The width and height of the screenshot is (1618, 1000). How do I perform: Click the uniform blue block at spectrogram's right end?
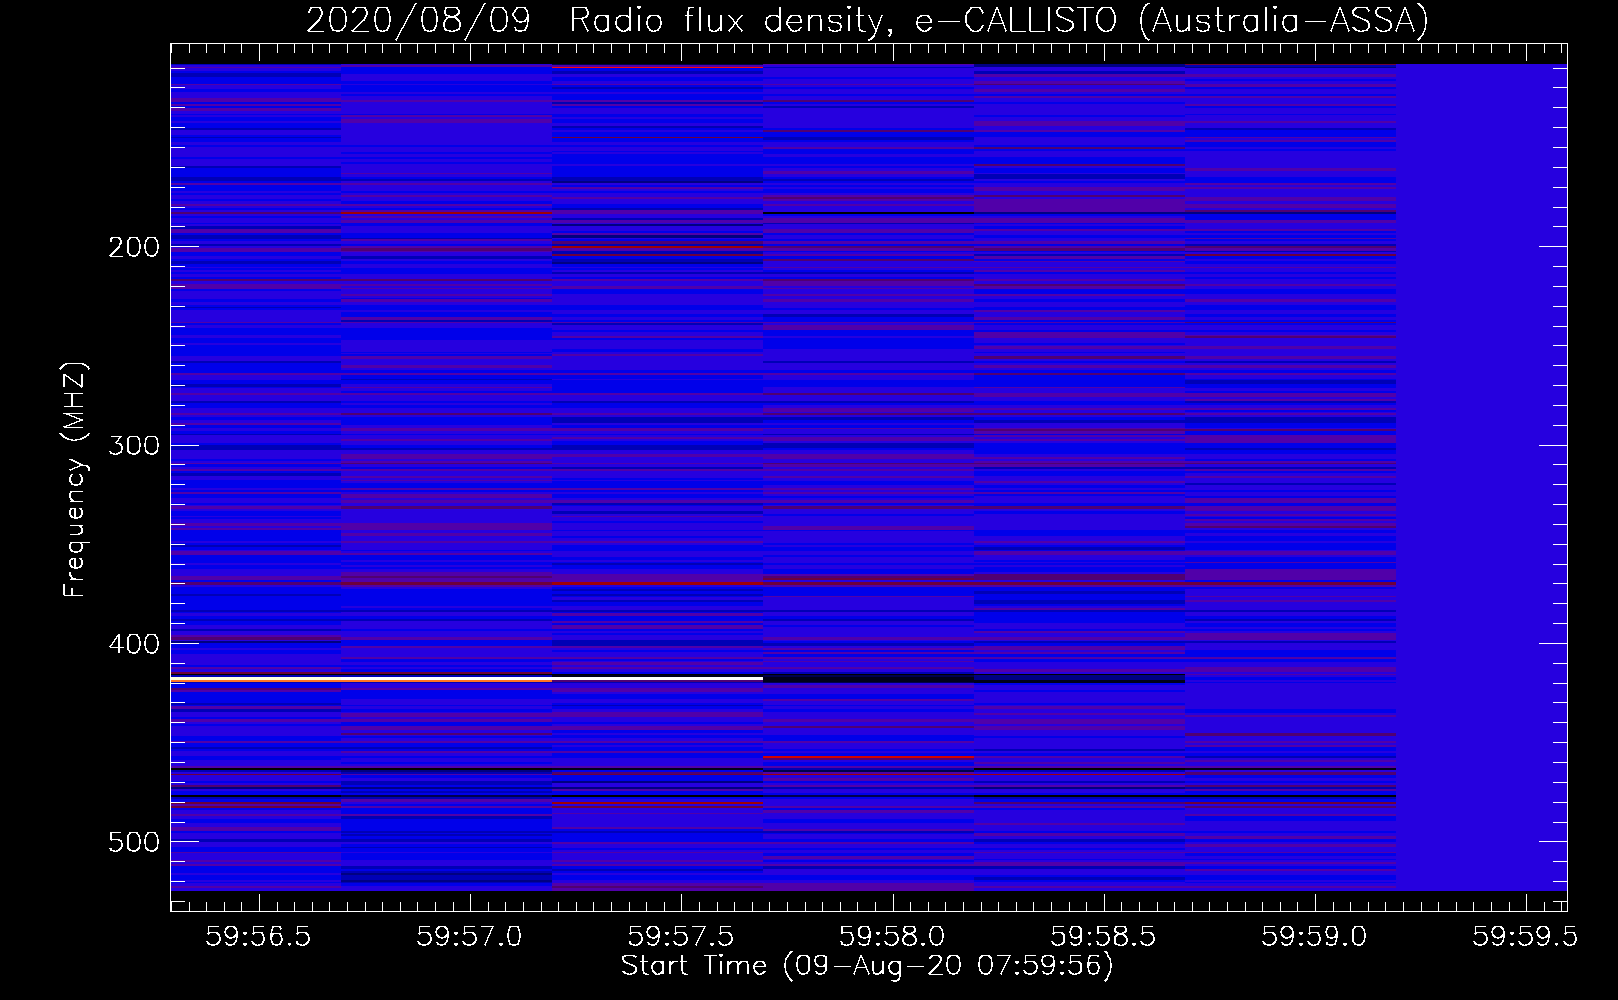pos(1481,477)
